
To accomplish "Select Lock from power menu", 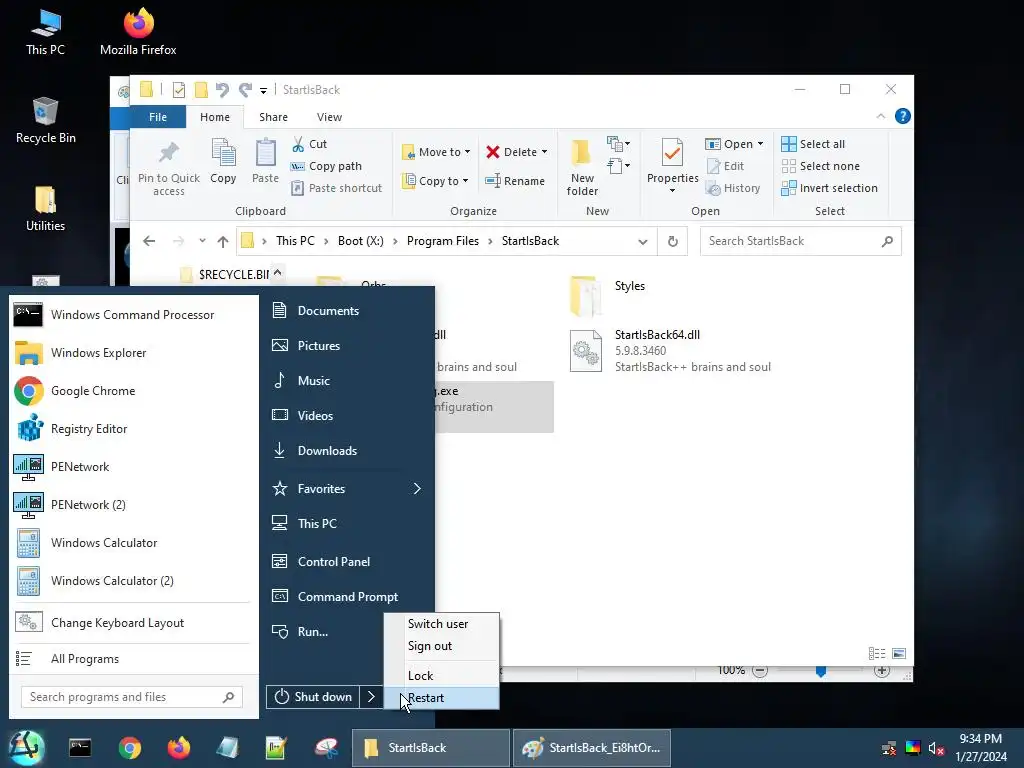I will click(x=441, y=675).
